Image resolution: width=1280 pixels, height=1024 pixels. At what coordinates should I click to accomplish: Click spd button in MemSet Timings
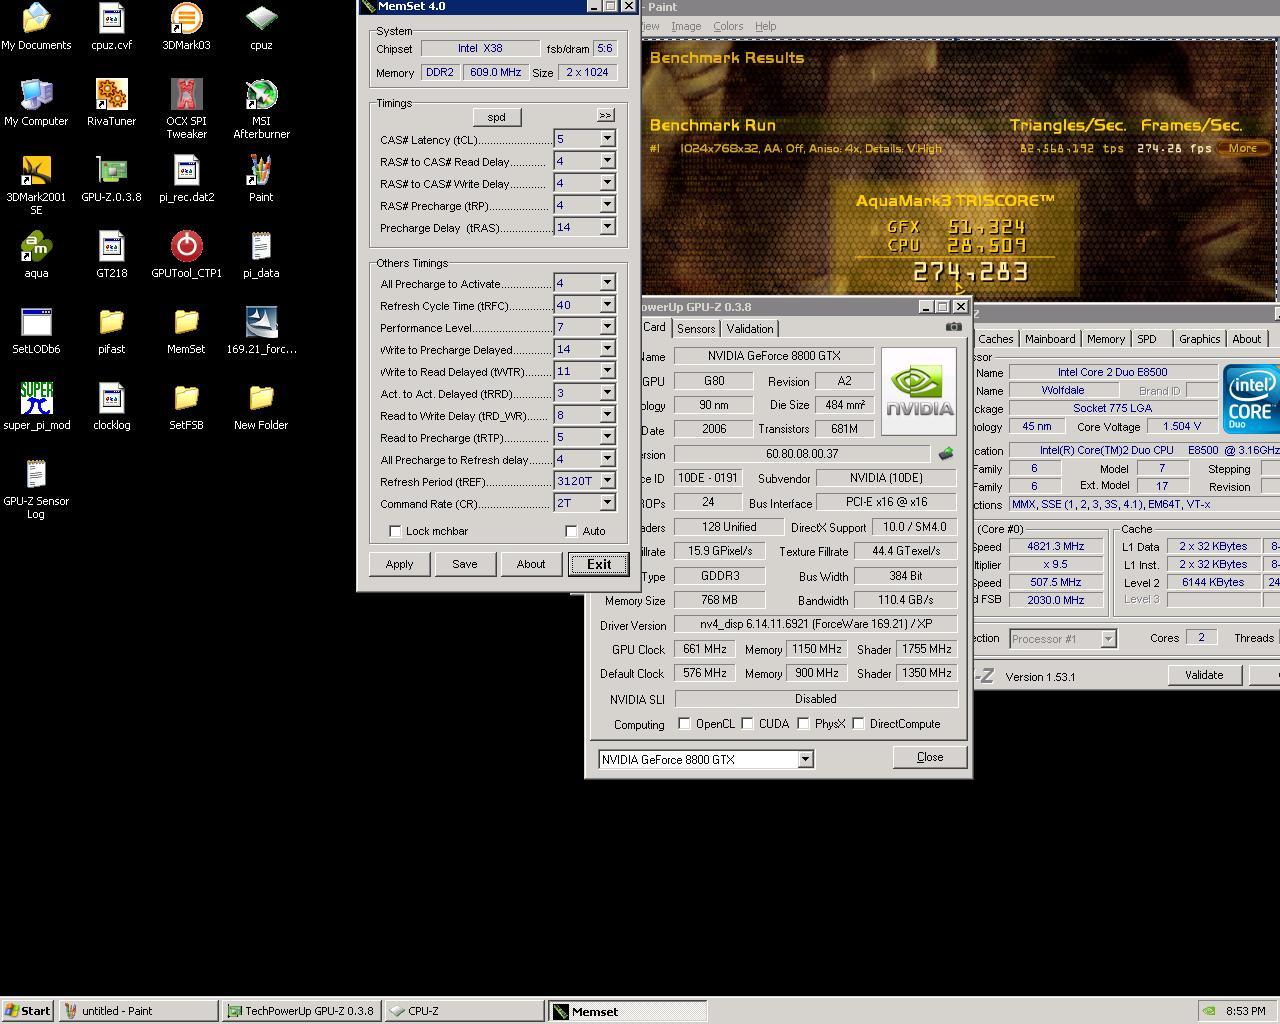click(496, 117)
